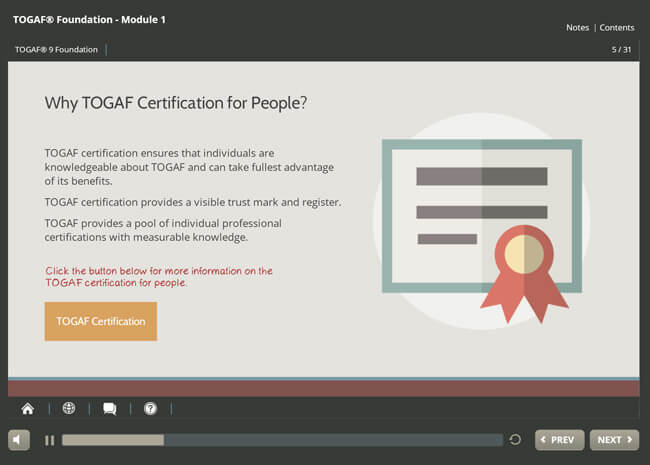Click the paragraph about pool of certifications
Screen dimensions: 650x465
(163, 230)
